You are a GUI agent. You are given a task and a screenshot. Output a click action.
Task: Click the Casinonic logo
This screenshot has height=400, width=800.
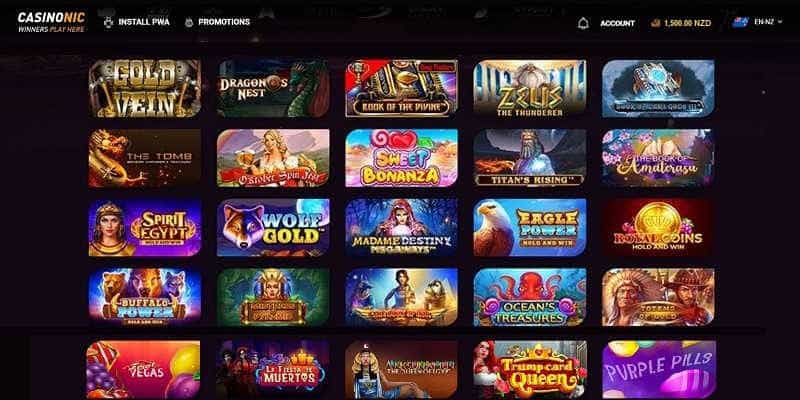pyautogui.click(x=51, y=21)
